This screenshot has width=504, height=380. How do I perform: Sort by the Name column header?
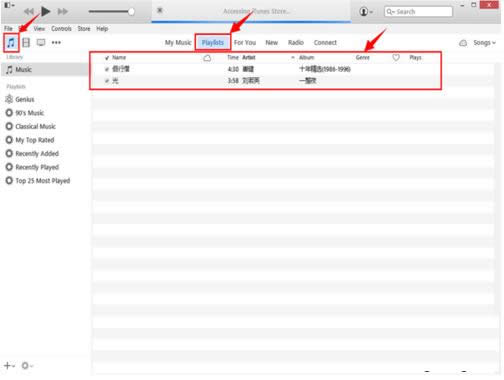click(x=119, y=58)
